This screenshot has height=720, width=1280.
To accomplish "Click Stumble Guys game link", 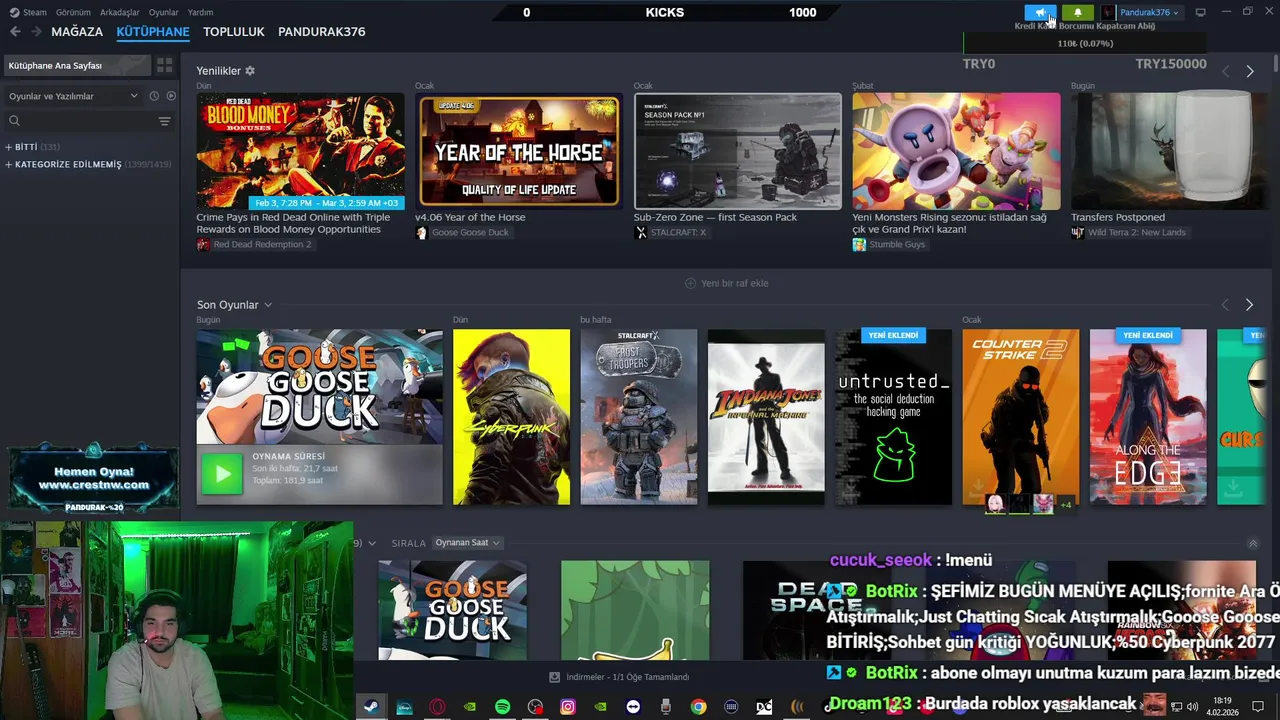I will pyautogui.click(x=889, y=245).
